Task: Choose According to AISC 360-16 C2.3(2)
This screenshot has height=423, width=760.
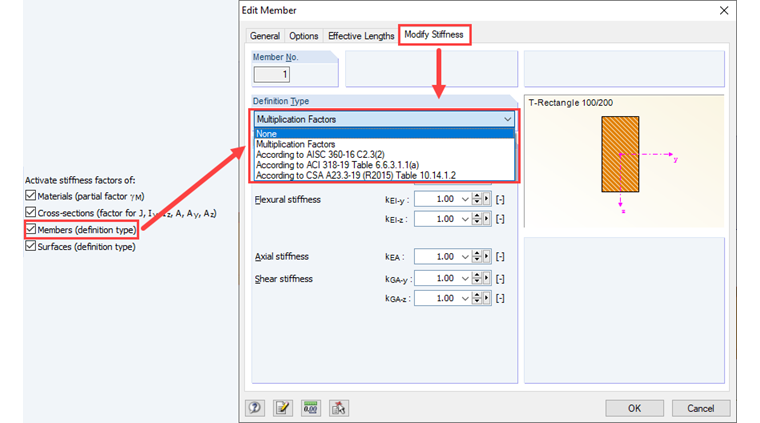Action: point(384,155)
